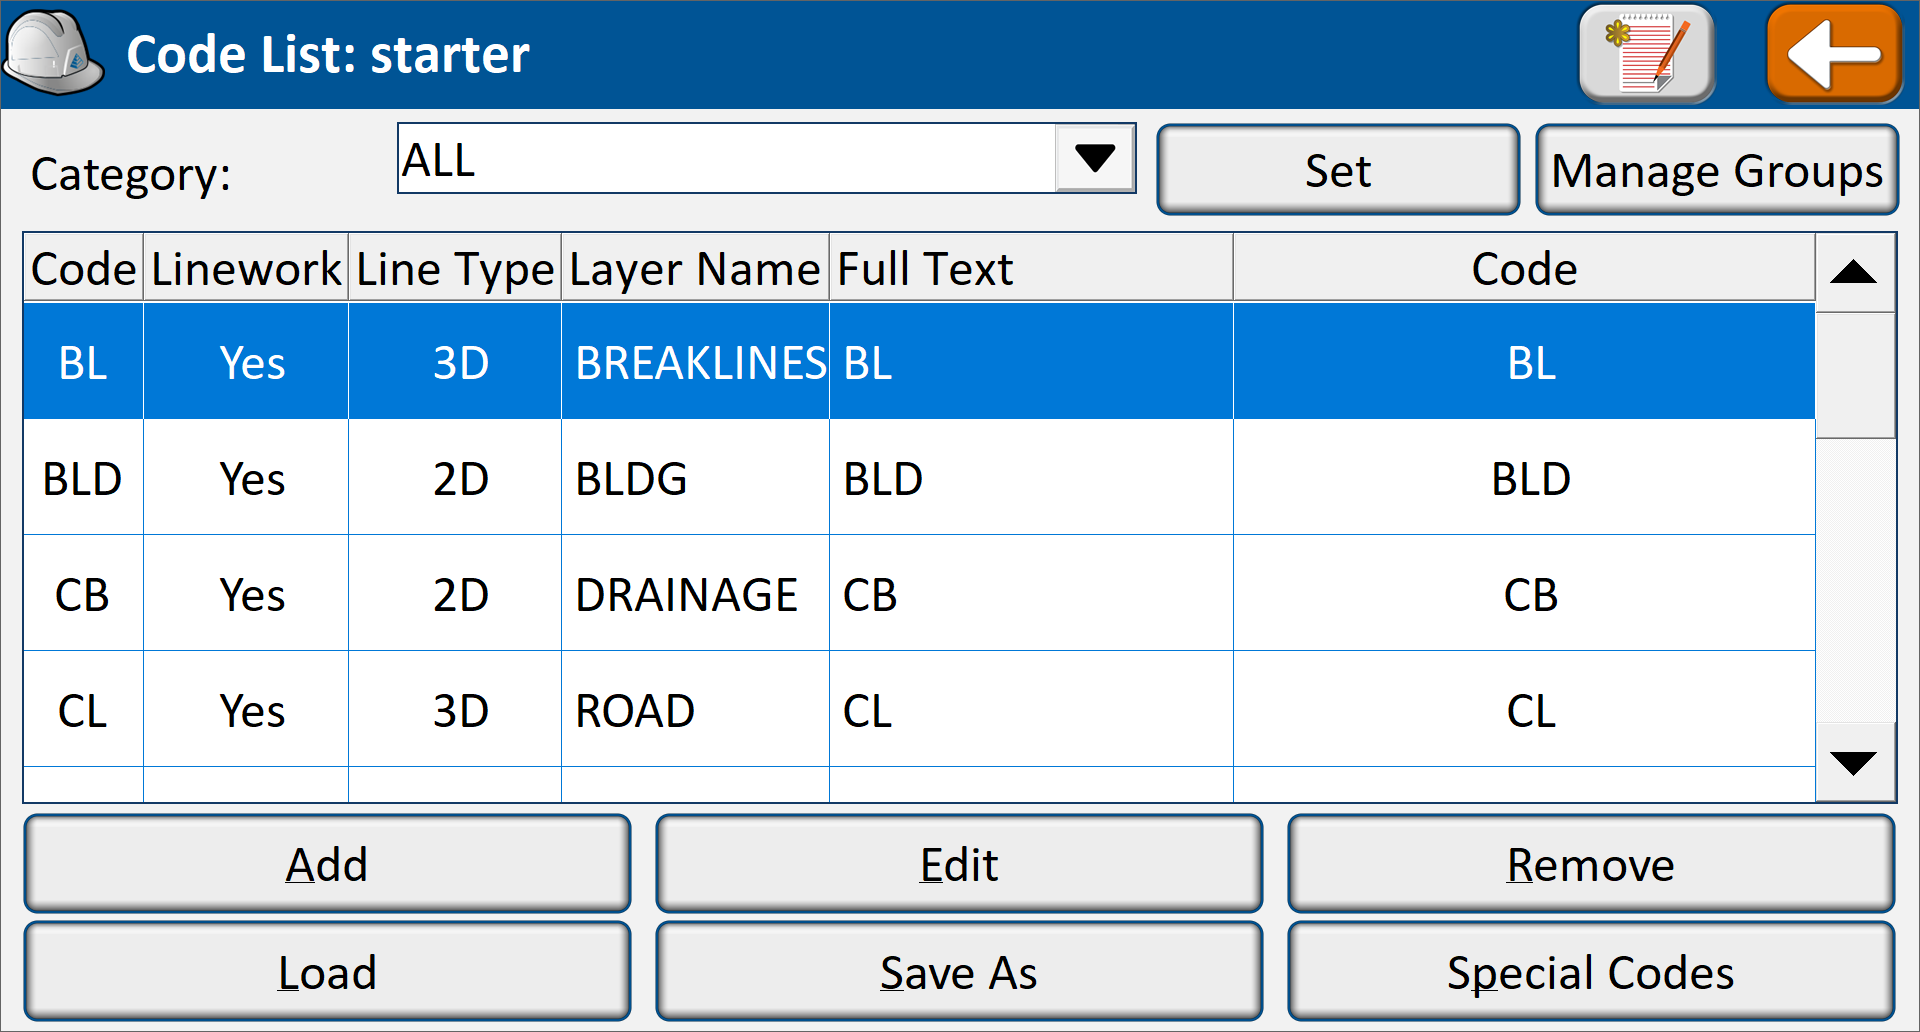Click the CL full text cell
The height and width of the screenshot is (1032, 1920).
point(1031,710)
